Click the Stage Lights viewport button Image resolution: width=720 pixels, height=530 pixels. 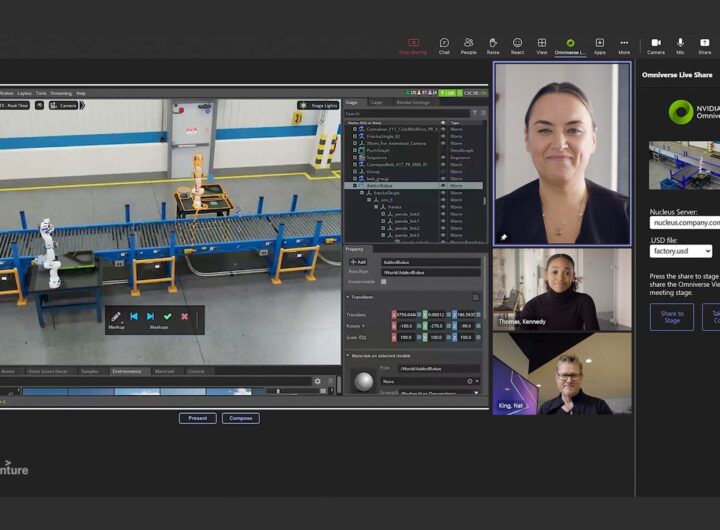(x=318, y=106)
